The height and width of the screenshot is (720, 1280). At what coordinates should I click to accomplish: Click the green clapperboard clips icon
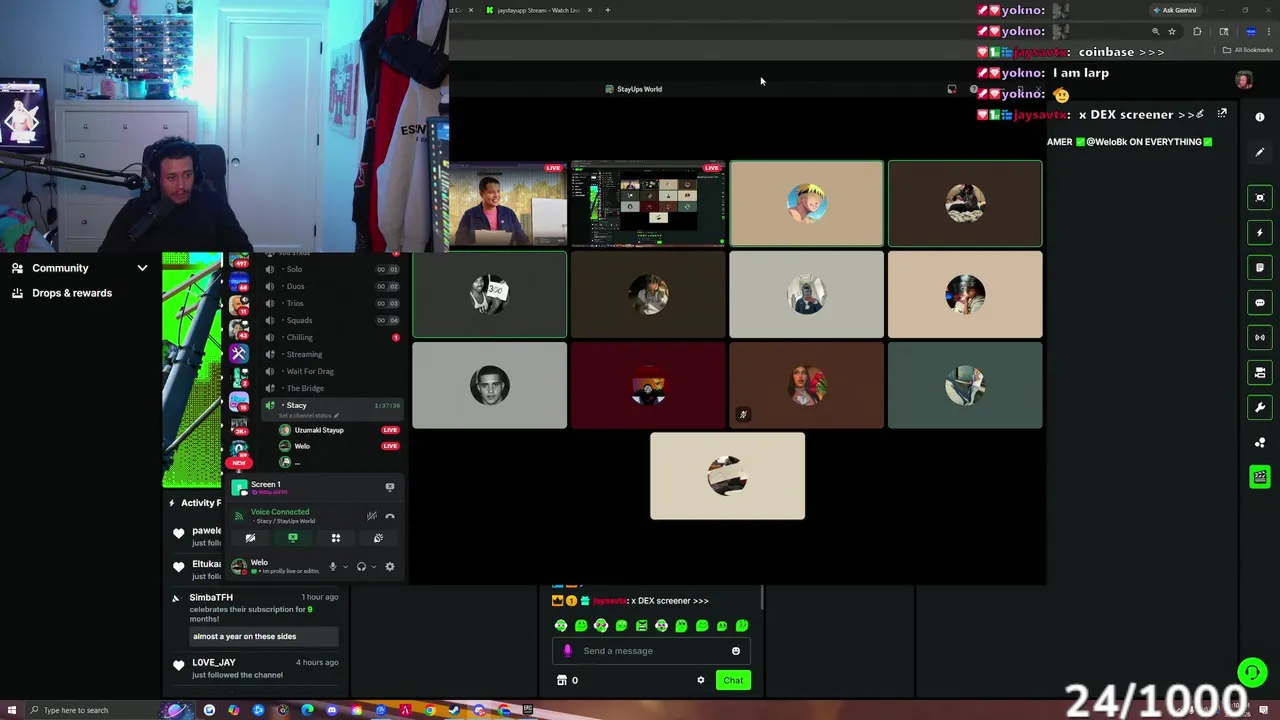[1260, 477]
